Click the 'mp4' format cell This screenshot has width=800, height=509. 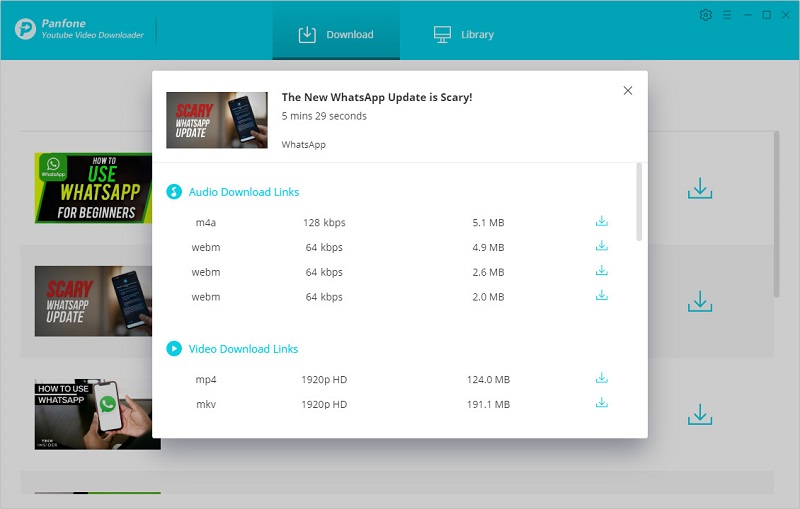click(x=206, y=380)
